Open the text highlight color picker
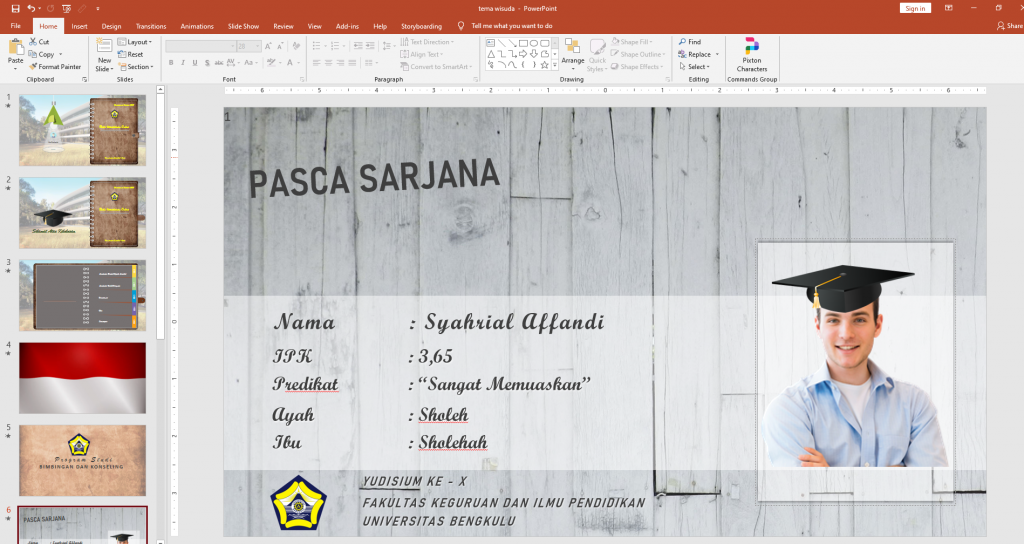Screen dimensions: 1024x544 click(272, 63)
